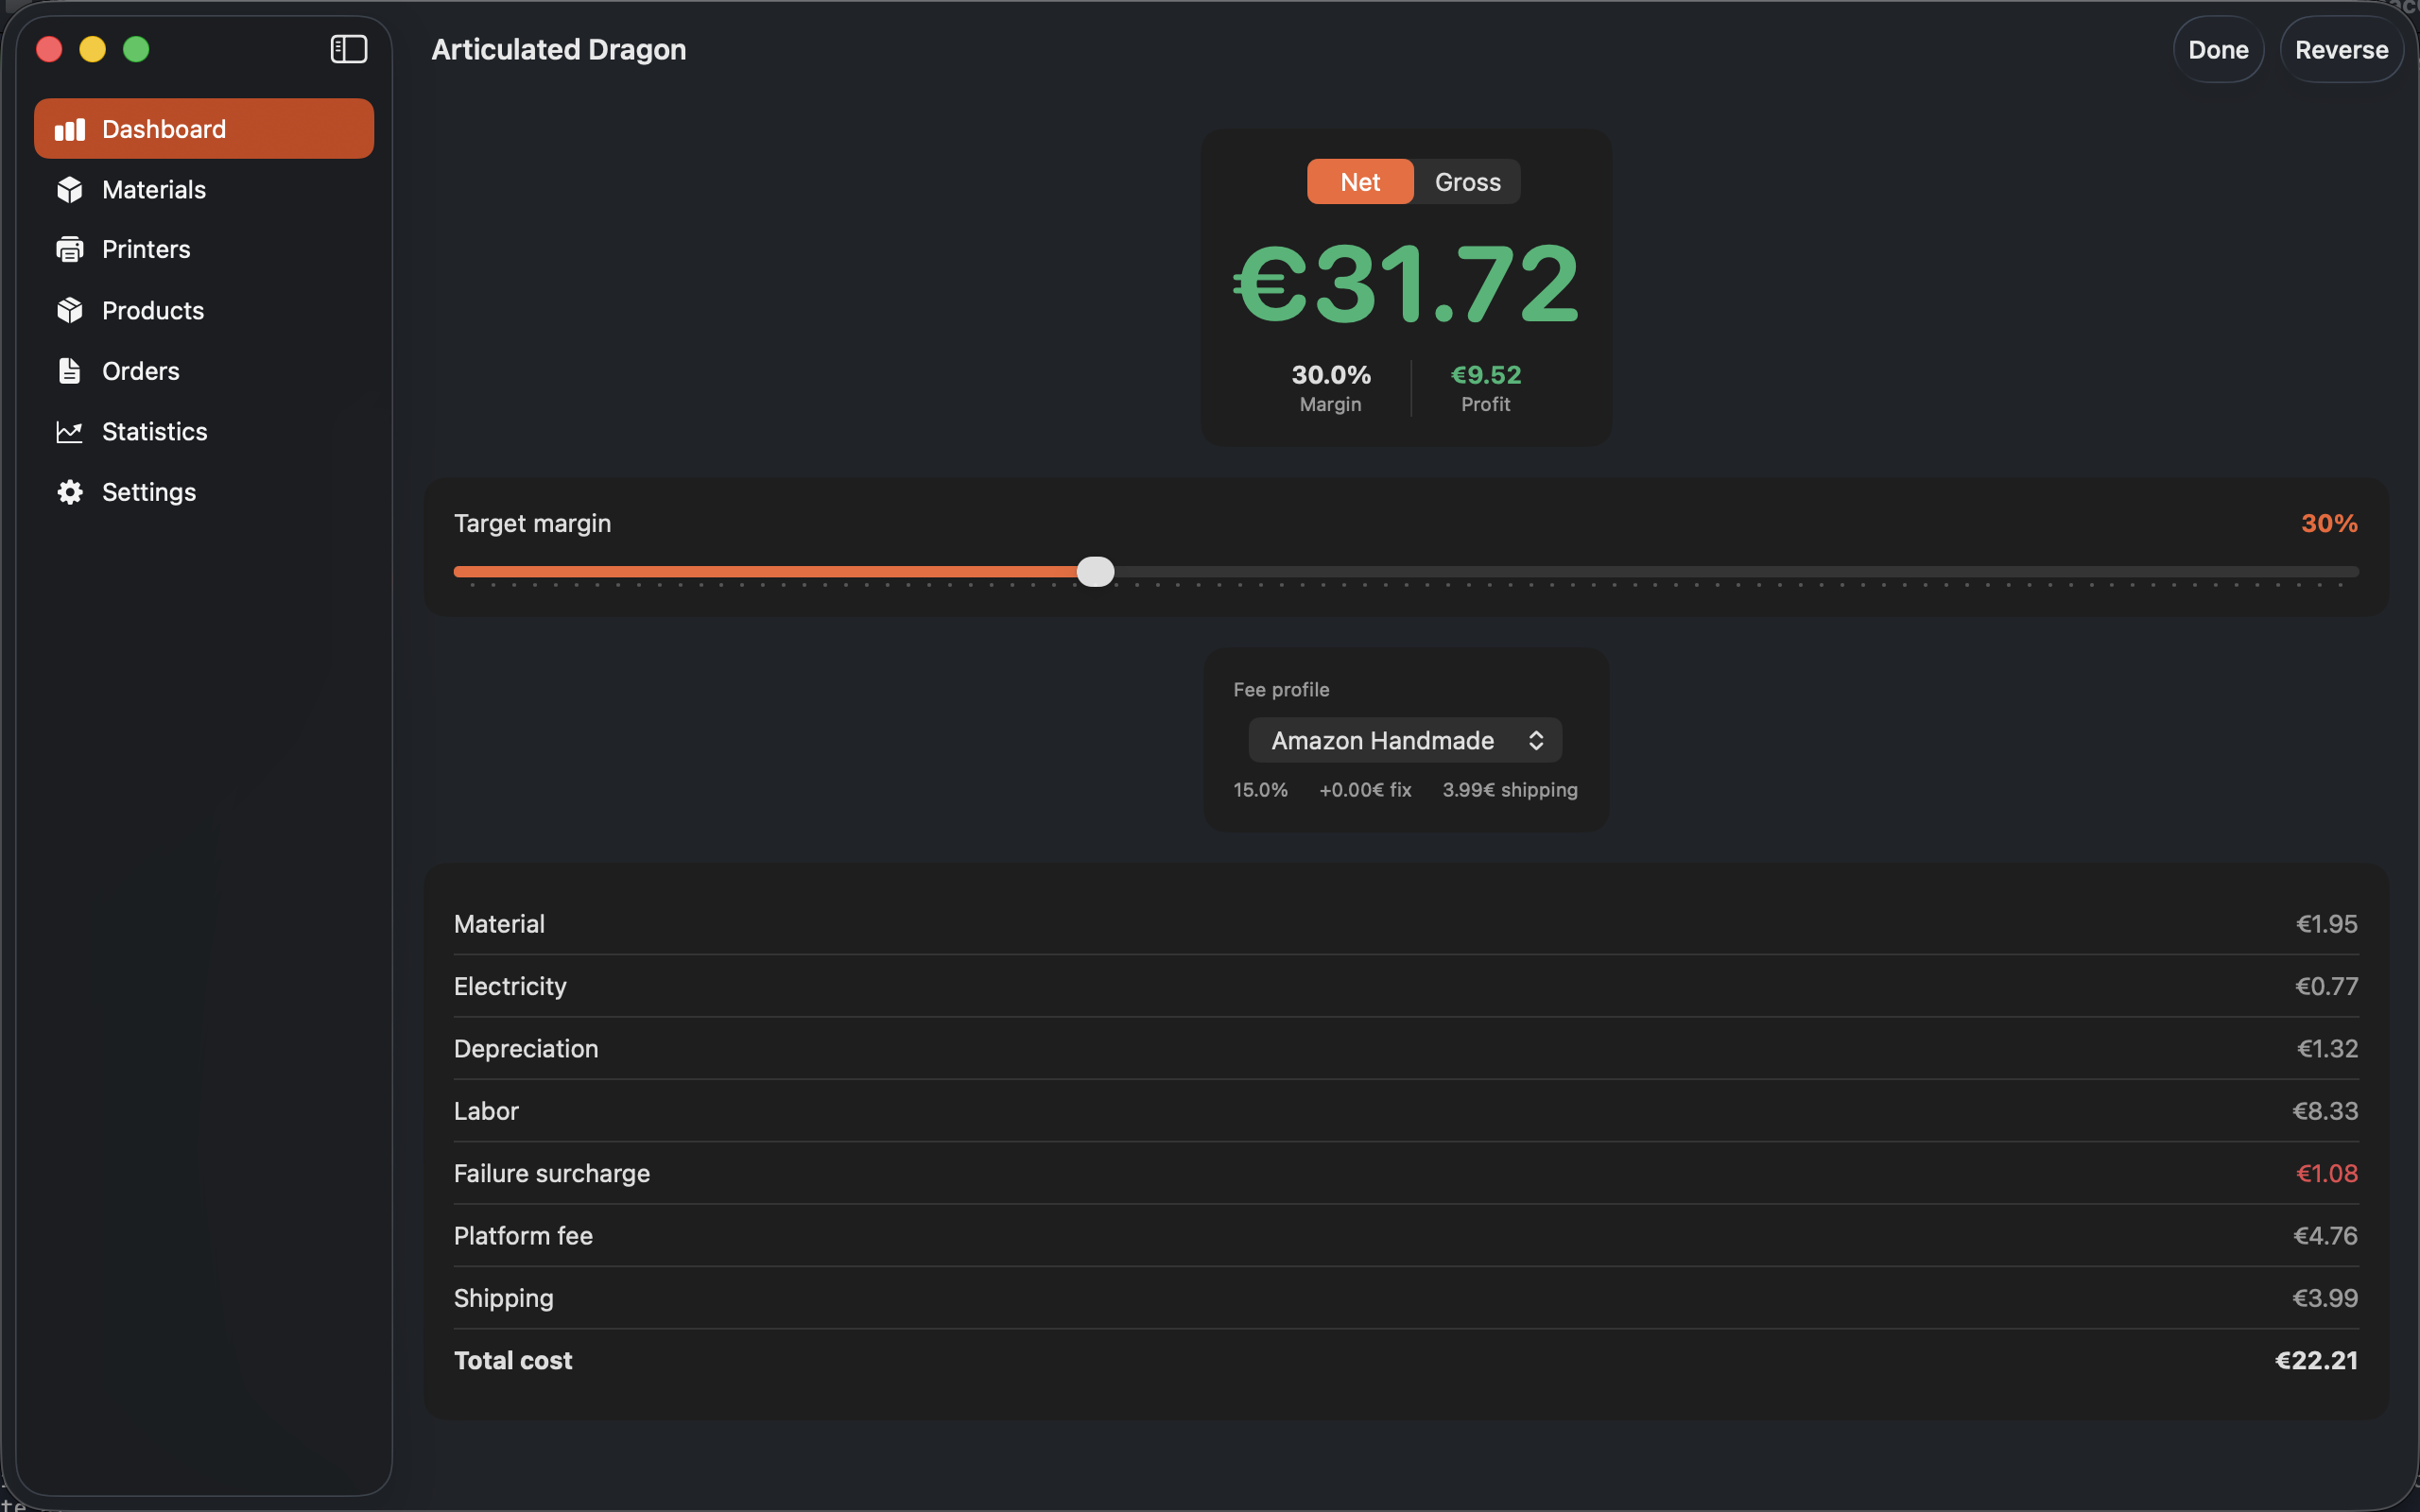Viewport: 2420px width, 1512px height.
Task: Click the Depreciation row label
Action: (x=526, y=1049)
